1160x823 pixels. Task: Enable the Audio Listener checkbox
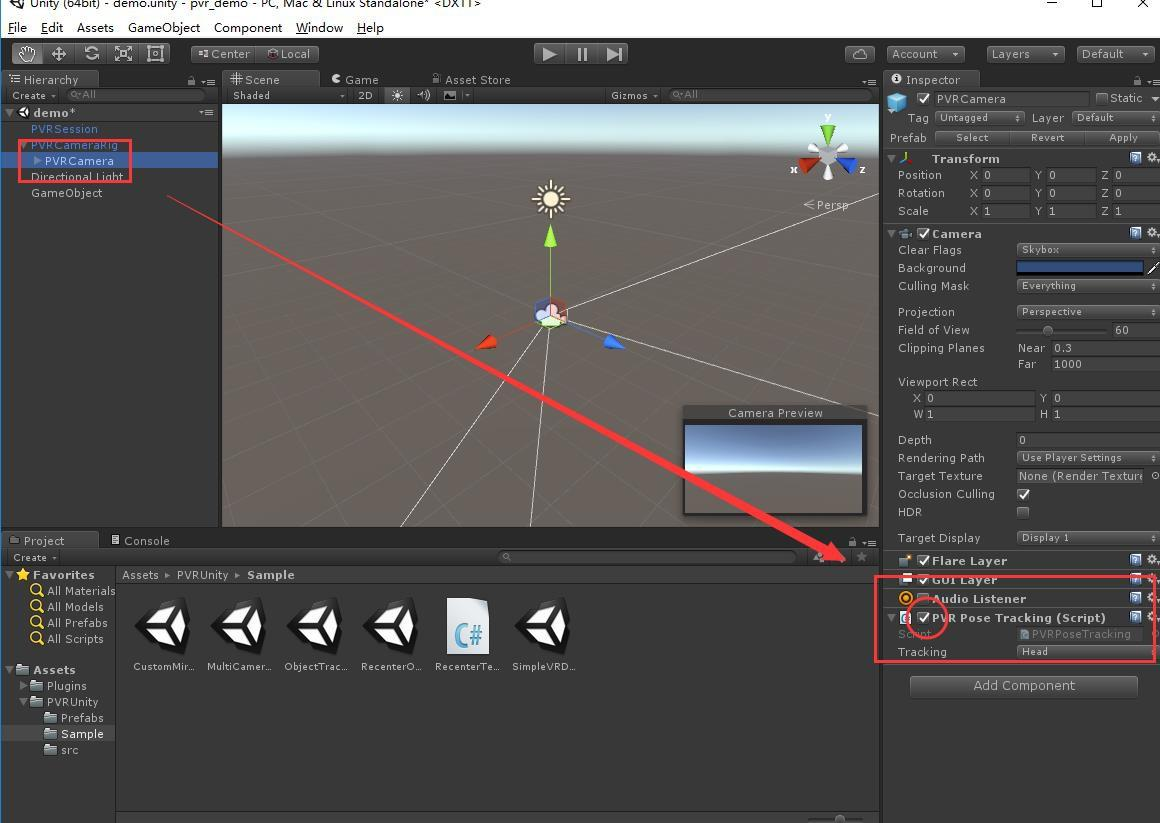pyautogui.click(x=923, y=598)
